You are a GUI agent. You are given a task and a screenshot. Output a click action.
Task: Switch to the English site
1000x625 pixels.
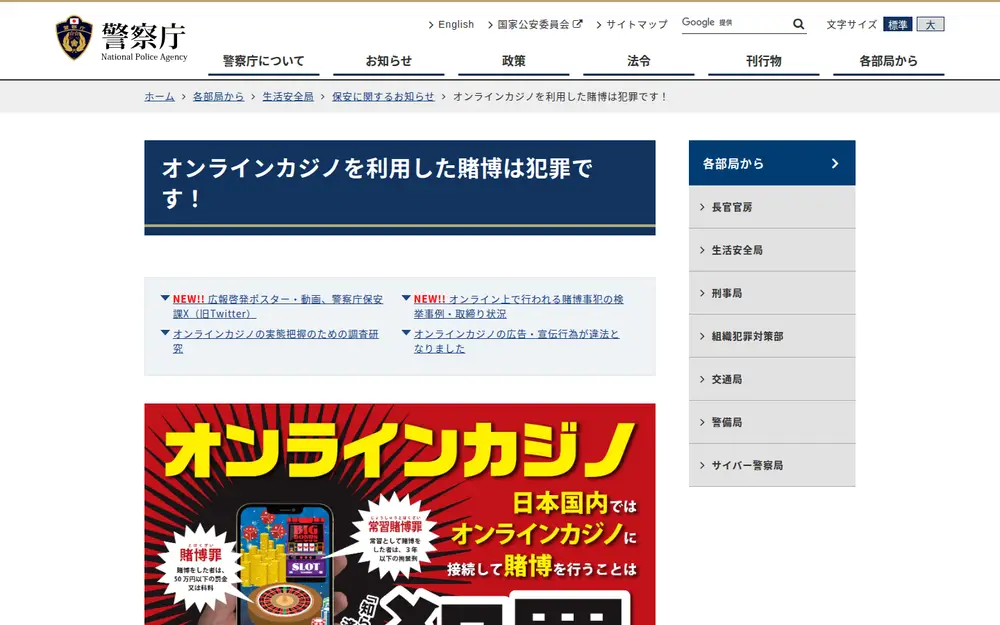pyautogui.click(x=455, y=24)
